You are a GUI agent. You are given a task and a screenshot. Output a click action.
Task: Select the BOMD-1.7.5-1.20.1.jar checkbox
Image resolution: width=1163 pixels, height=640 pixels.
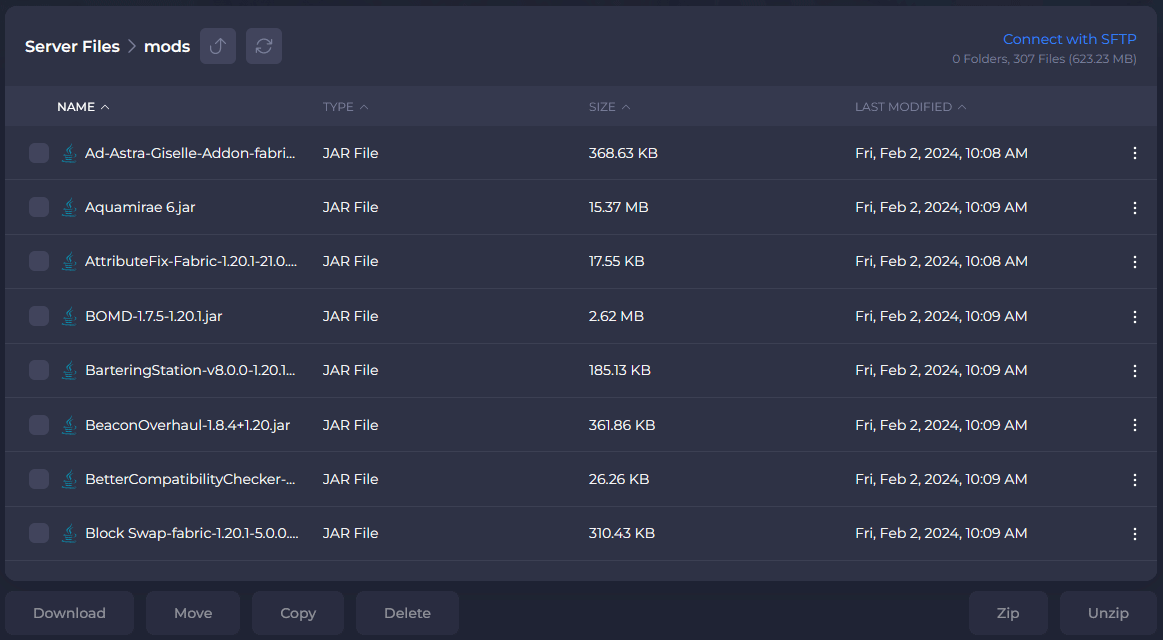pyautogui.click(x=39, y=316)
